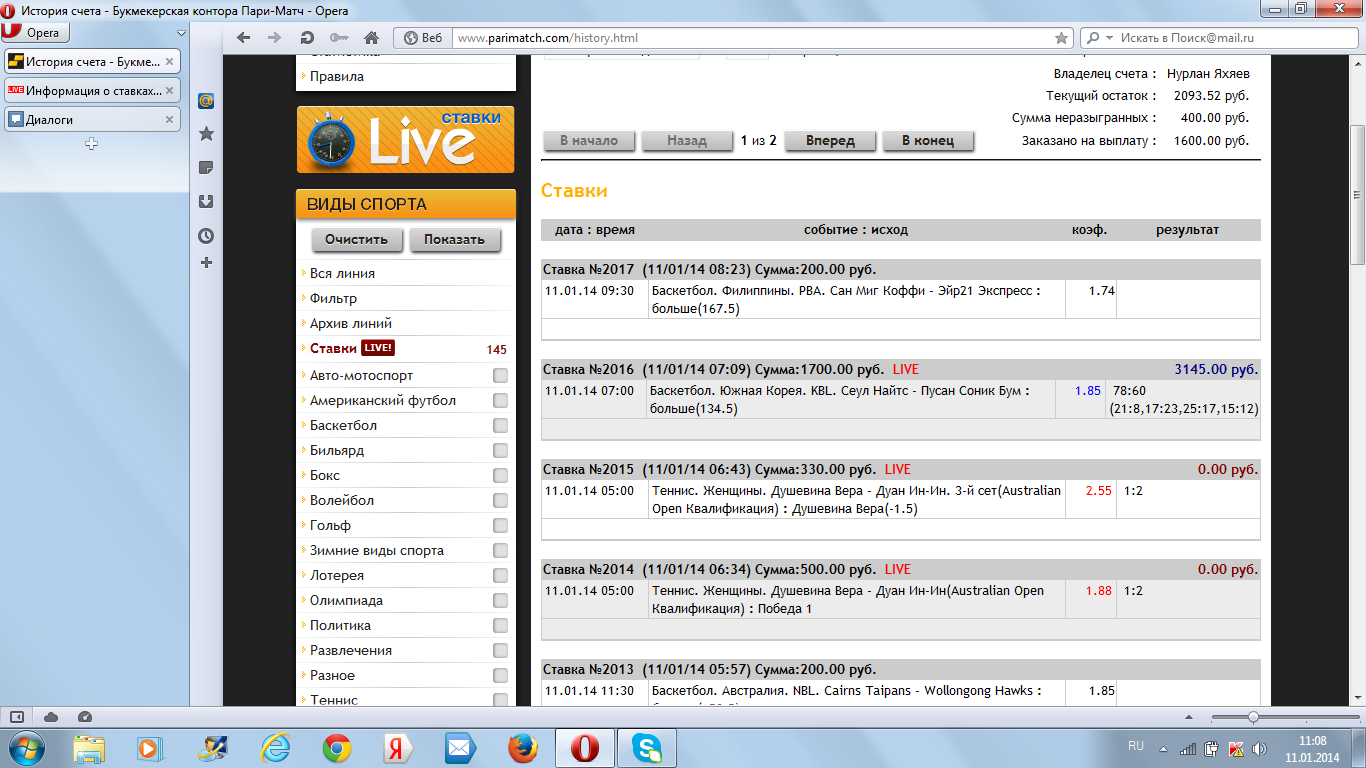1366x768 pixels.
Task: Switch to Информация о ставках tab
Action: (x=85, y=91)
